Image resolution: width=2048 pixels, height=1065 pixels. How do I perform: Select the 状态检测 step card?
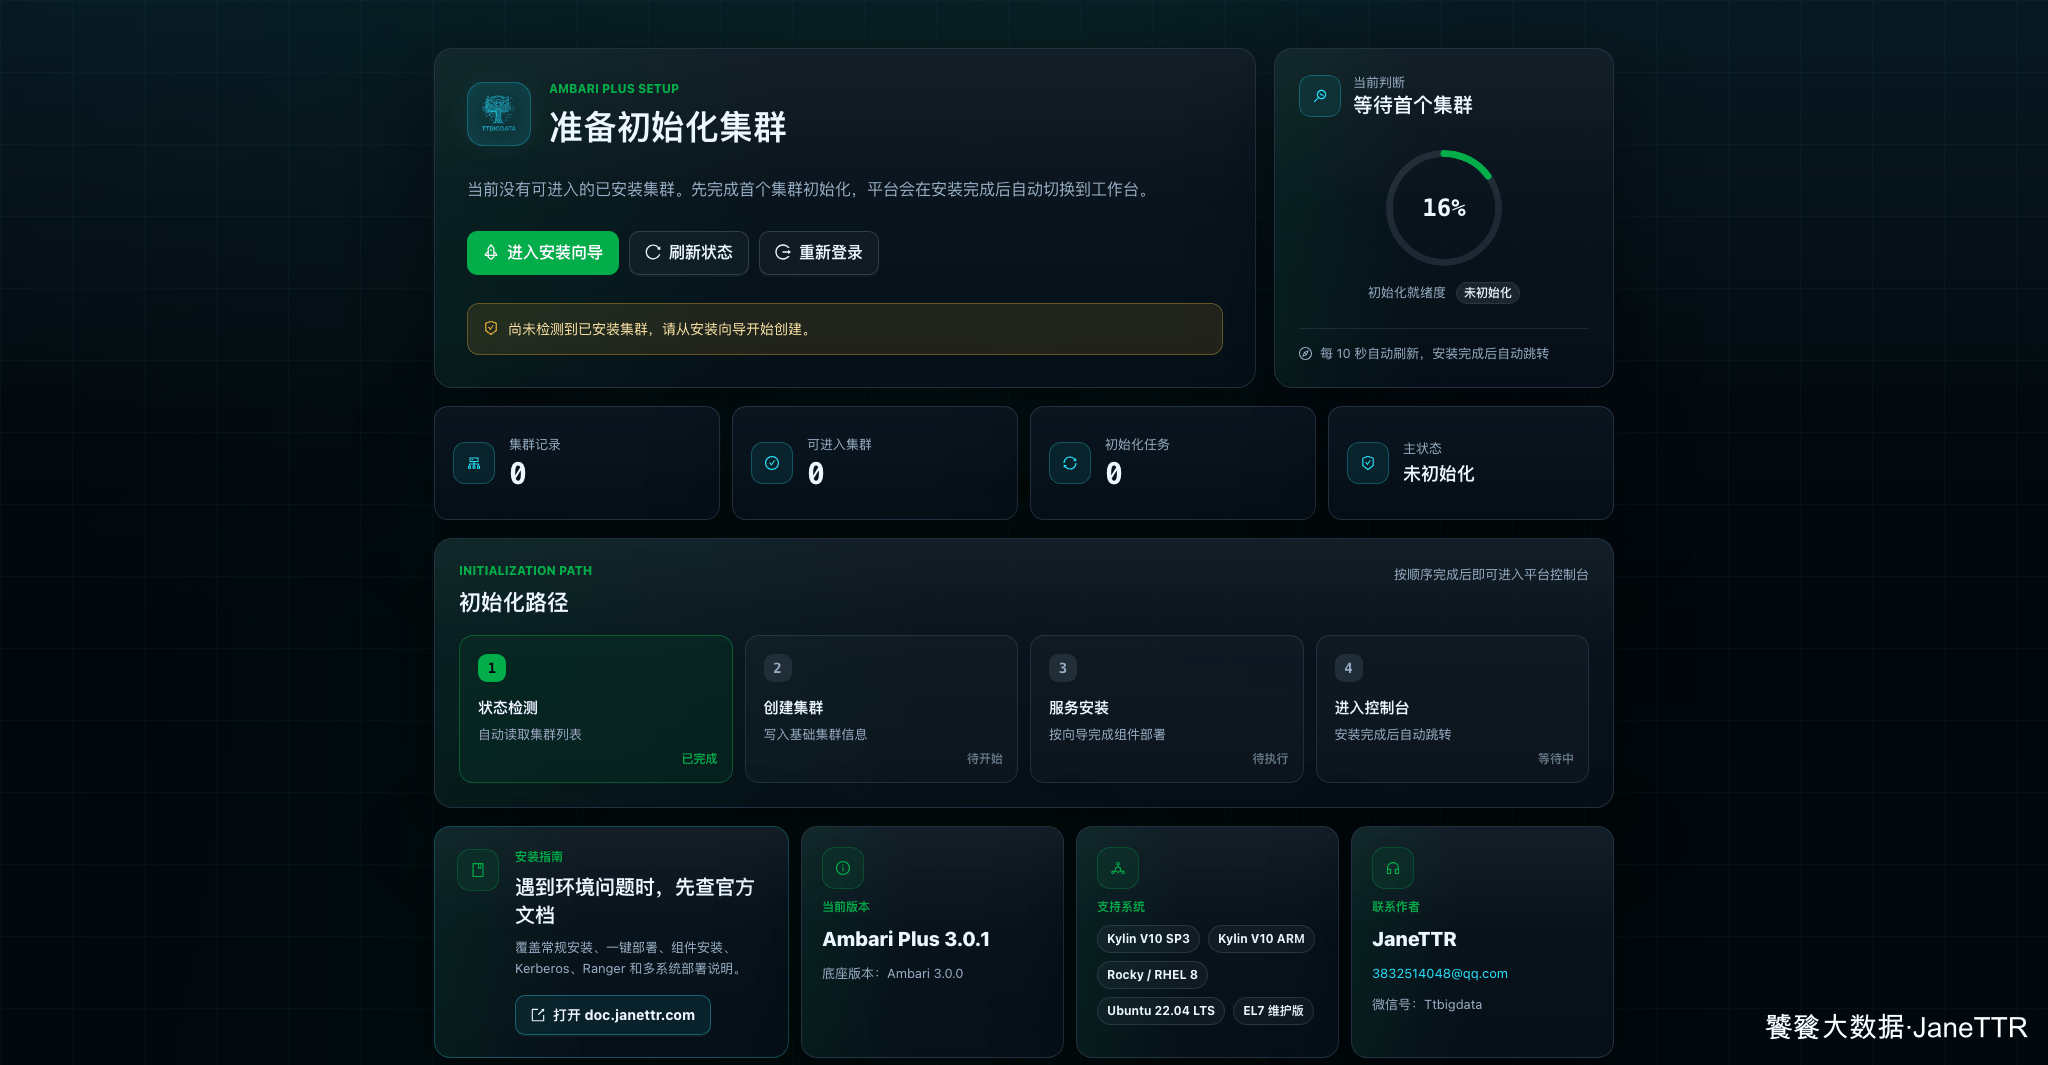pyautogui.click(x=596, y=709)
